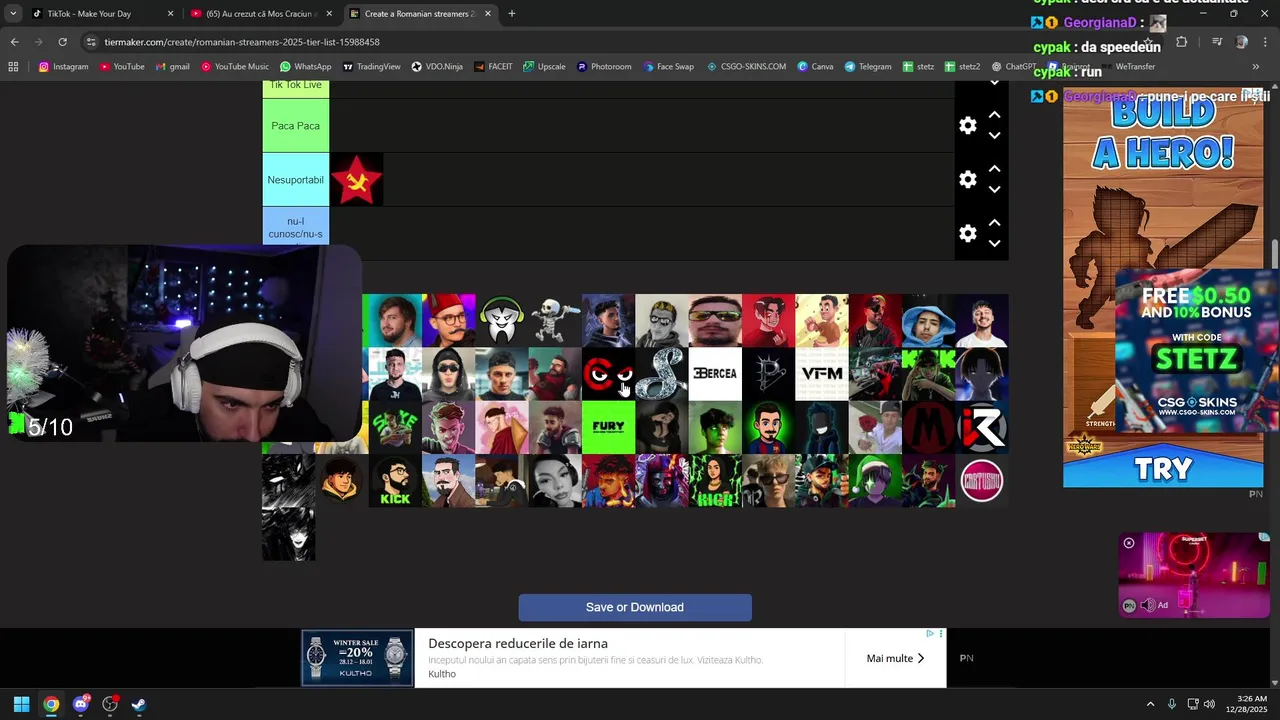Image resolution: width=1280 pixels, height=720 pixels.
Task: Click the Paca Paca tier label
Action: coord(295,126)
